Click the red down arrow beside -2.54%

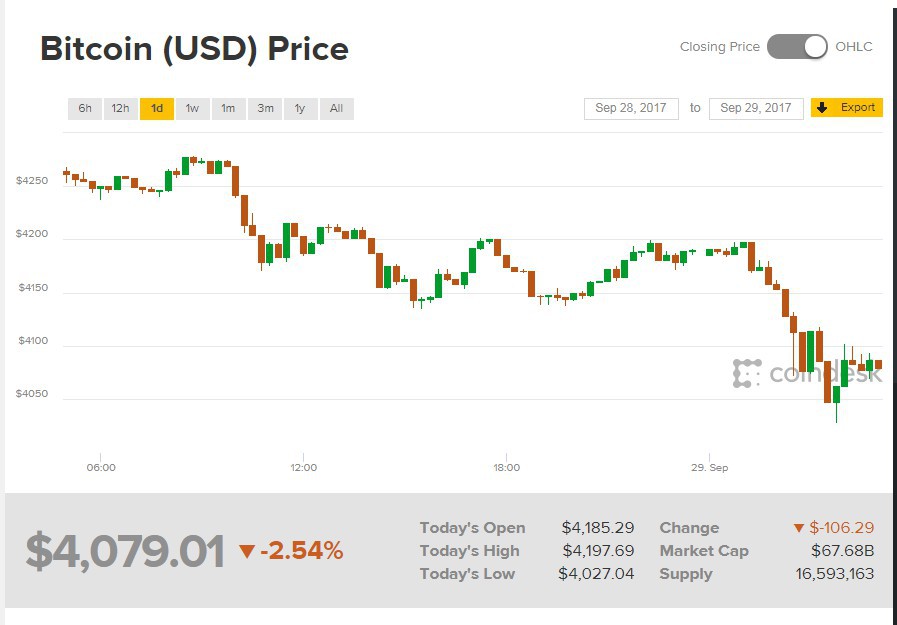(x=247, y=551)
